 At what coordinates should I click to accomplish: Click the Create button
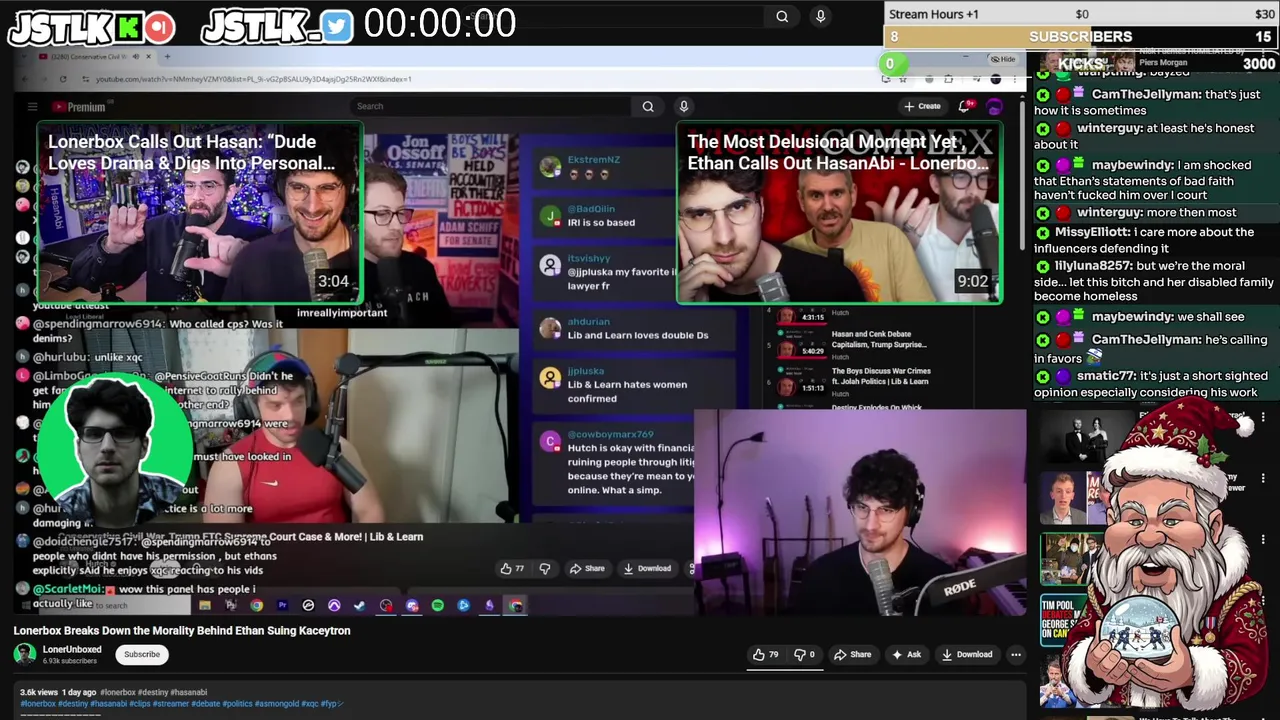pos(923,106)
